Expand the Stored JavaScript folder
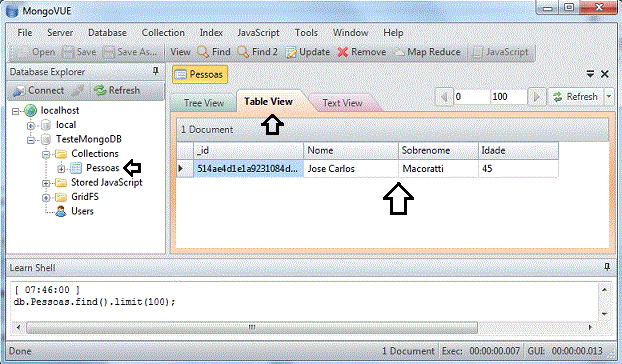The height and width of the screenshot is (364, 622). click(x=46, y=183)
